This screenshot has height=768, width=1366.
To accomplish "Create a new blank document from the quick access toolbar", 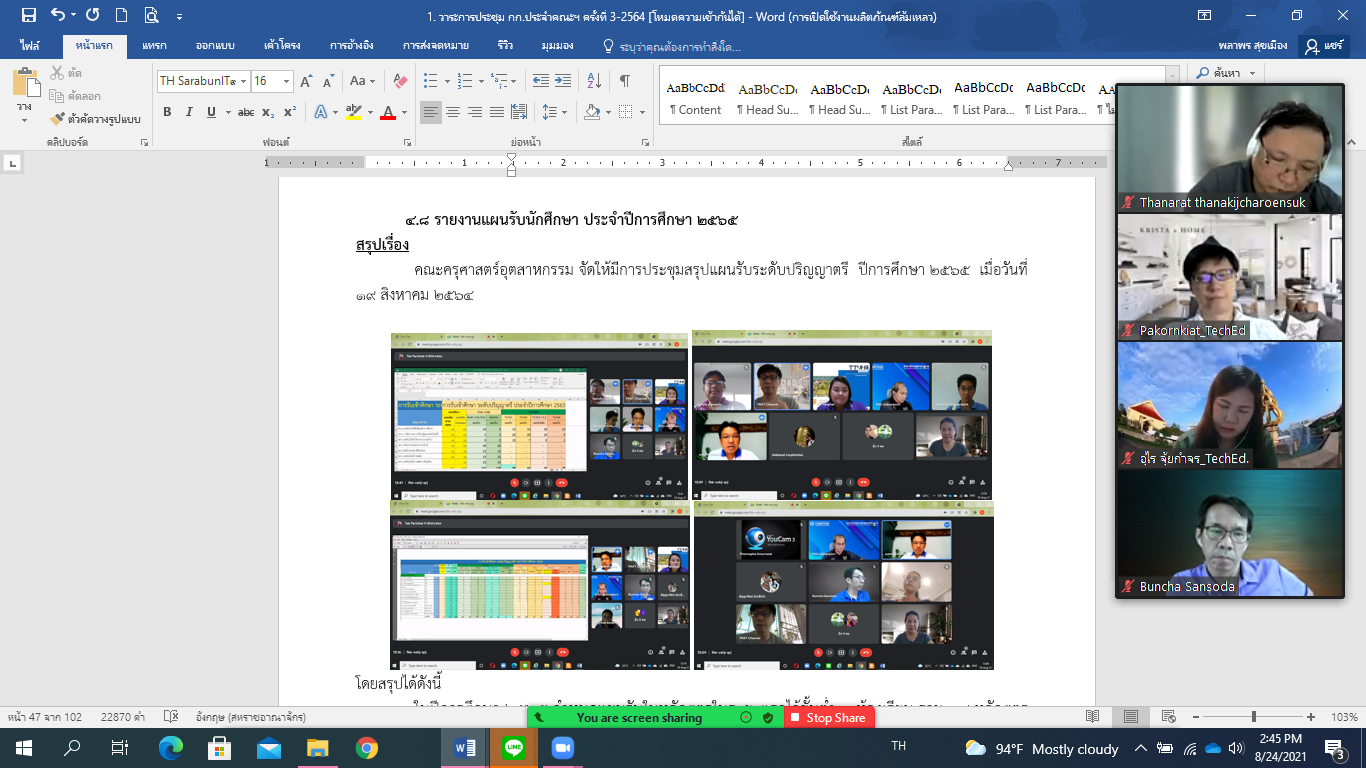I will [x=121, y=15].
